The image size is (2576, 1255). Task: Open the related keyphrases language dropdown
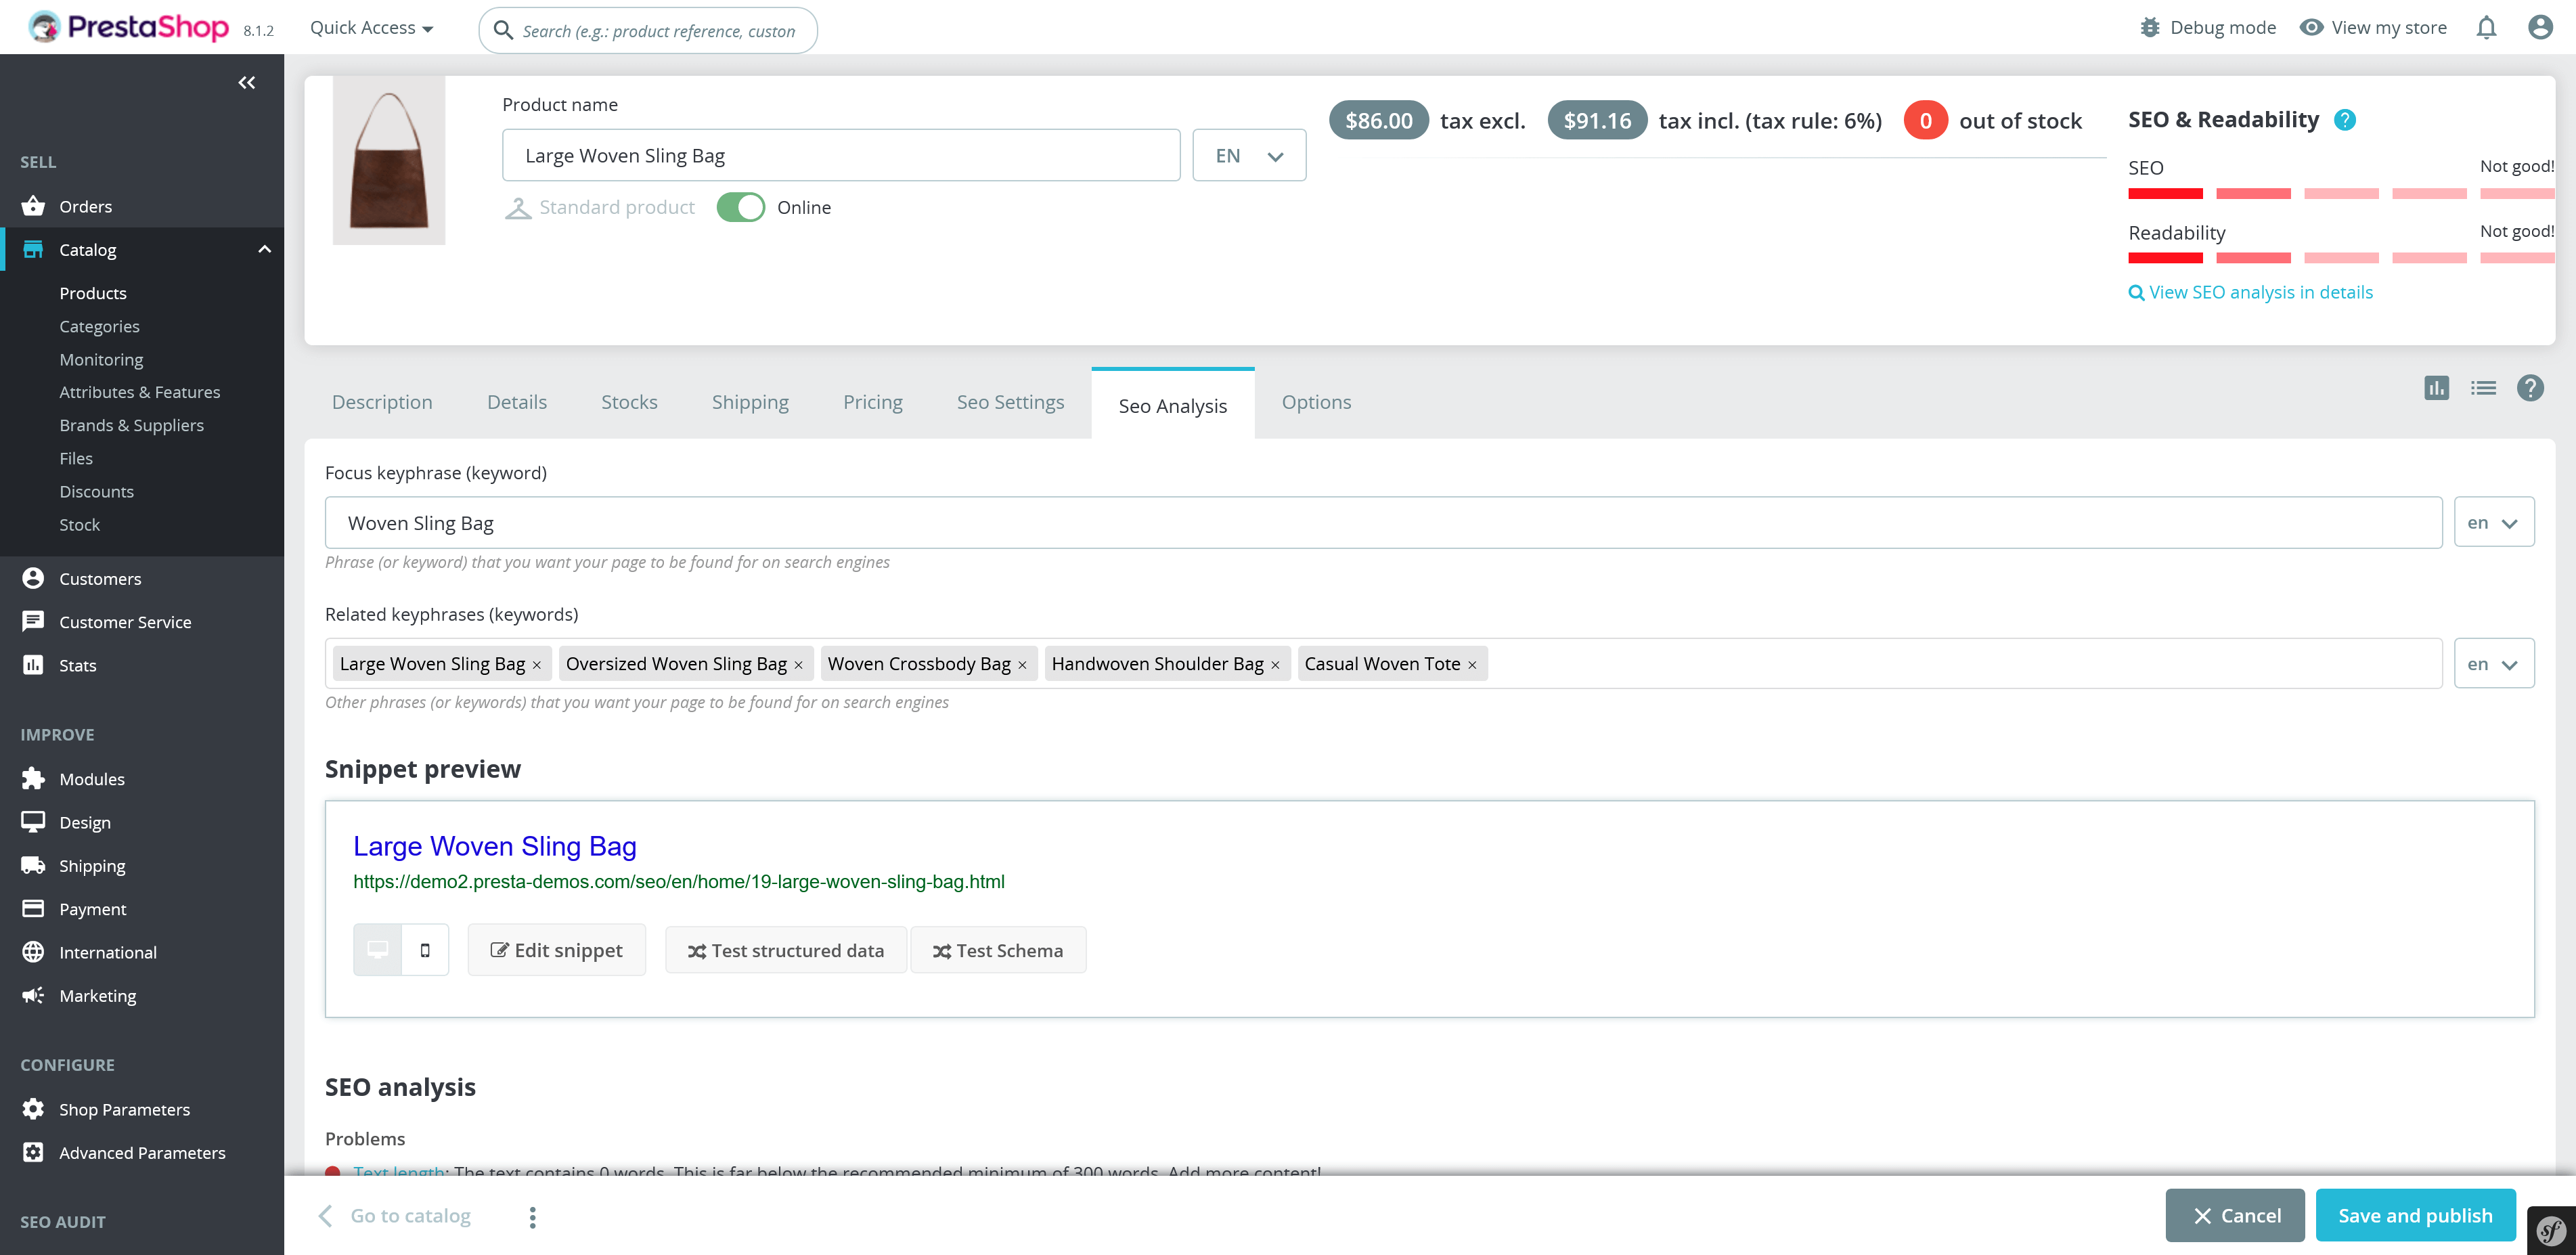[x=2494, y=664]
